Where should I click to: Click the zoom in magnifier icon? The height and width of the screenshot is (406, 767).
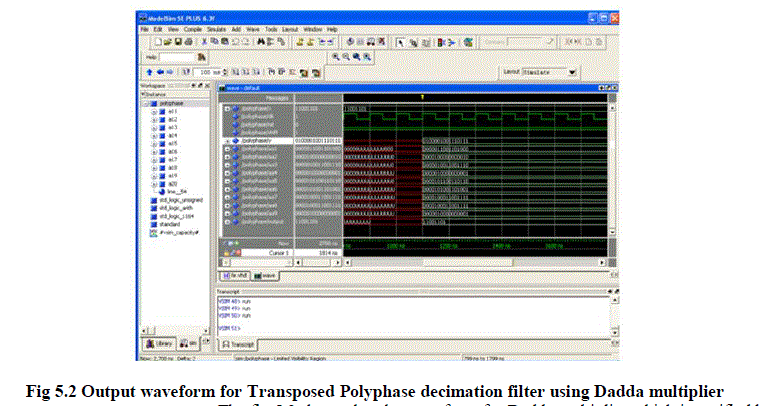pos(333,58)
